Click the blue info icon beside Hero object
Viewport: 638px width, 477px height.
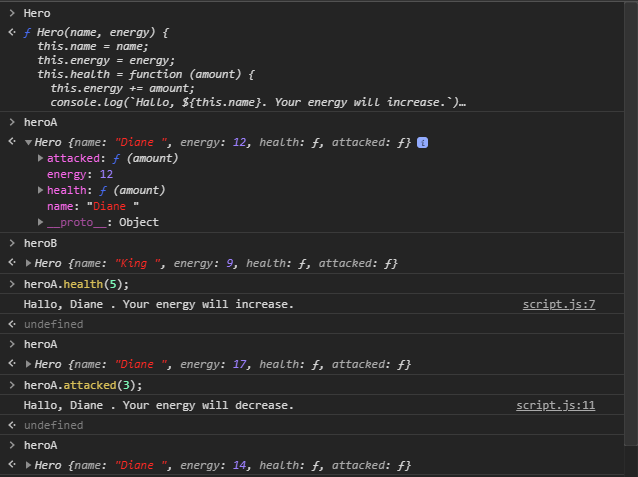click(422, 143)
